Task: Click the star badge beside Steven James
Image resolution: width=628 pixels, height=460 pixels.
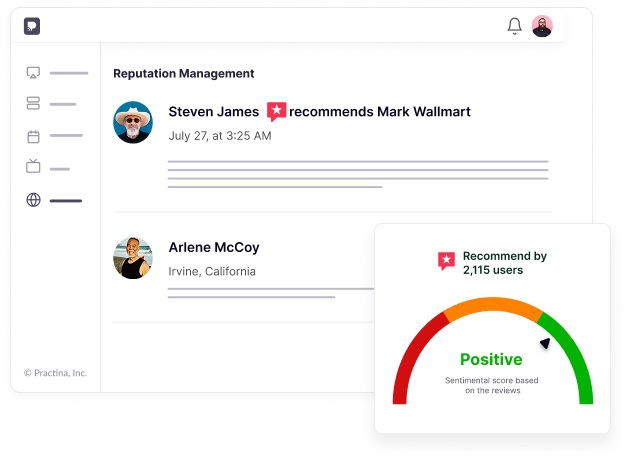Action: pyautogui.click(x=276, y=112)
